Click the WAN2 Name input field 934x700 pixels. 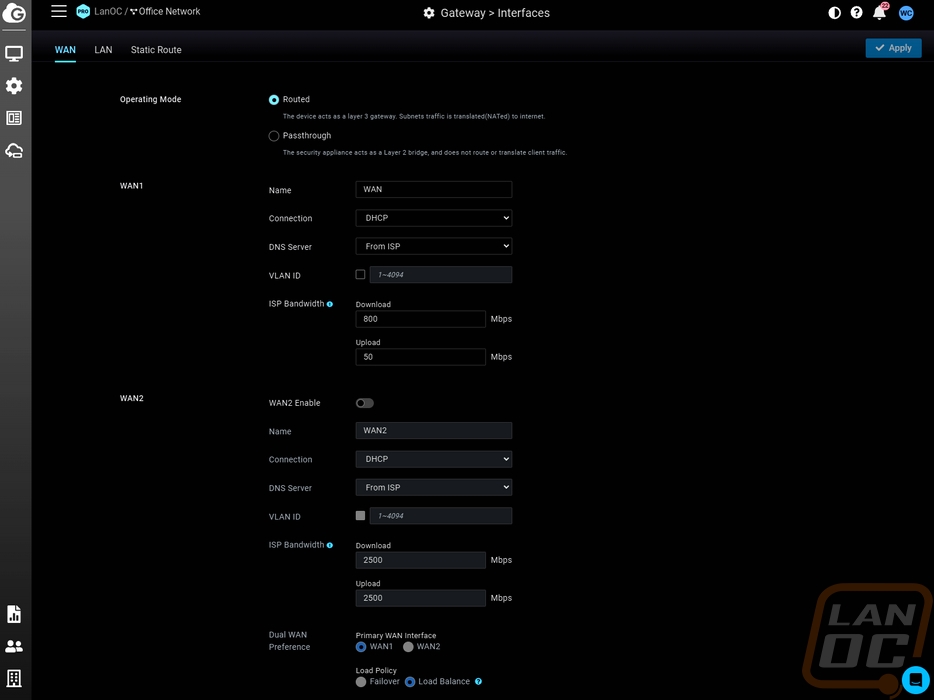pos(434,430)
